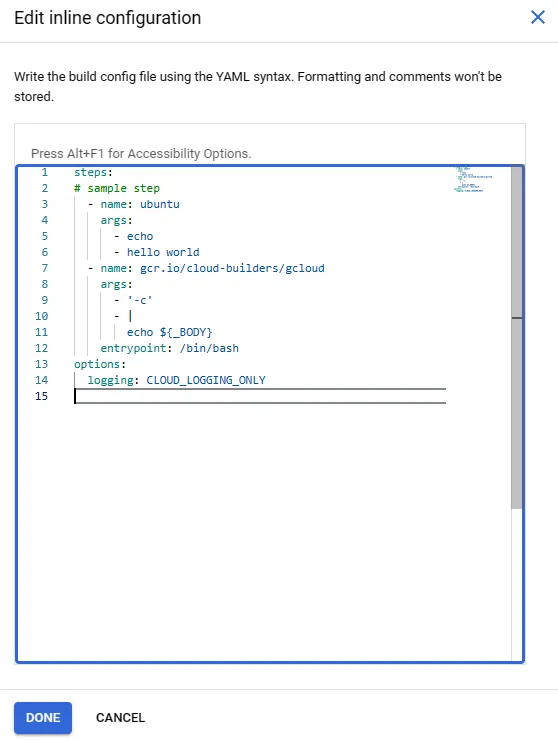Click line number 13 in gutter
558x743 pixels.
tap(42, 364)
